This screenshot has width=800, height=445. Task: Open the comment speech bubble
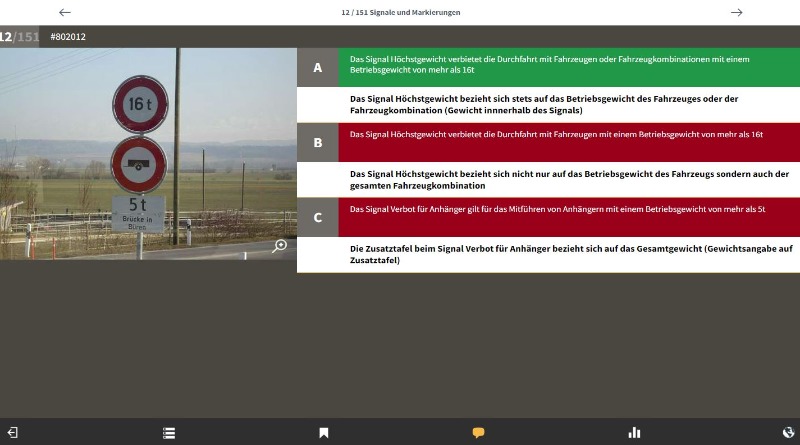coord(478,433)
